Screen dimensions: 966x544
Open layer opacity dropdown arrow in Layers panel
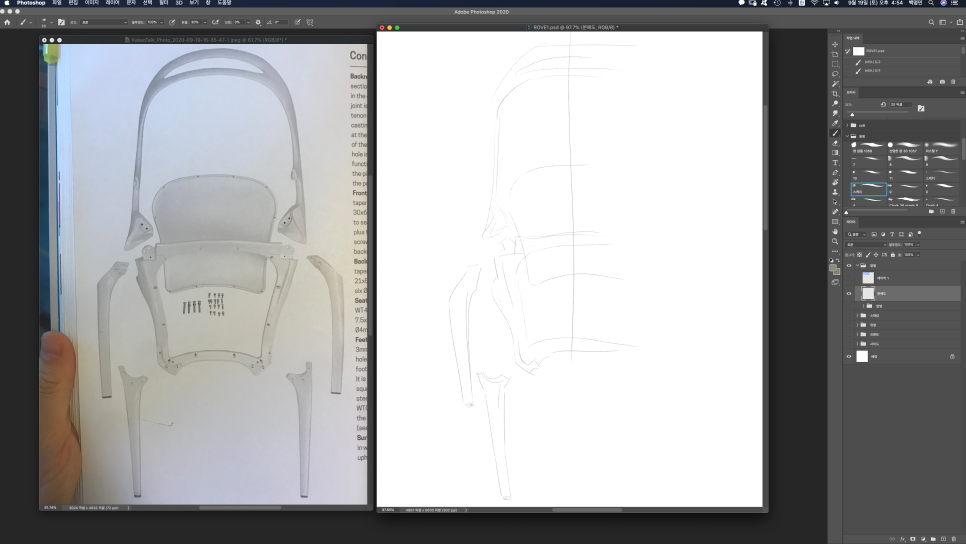[918, 245]
